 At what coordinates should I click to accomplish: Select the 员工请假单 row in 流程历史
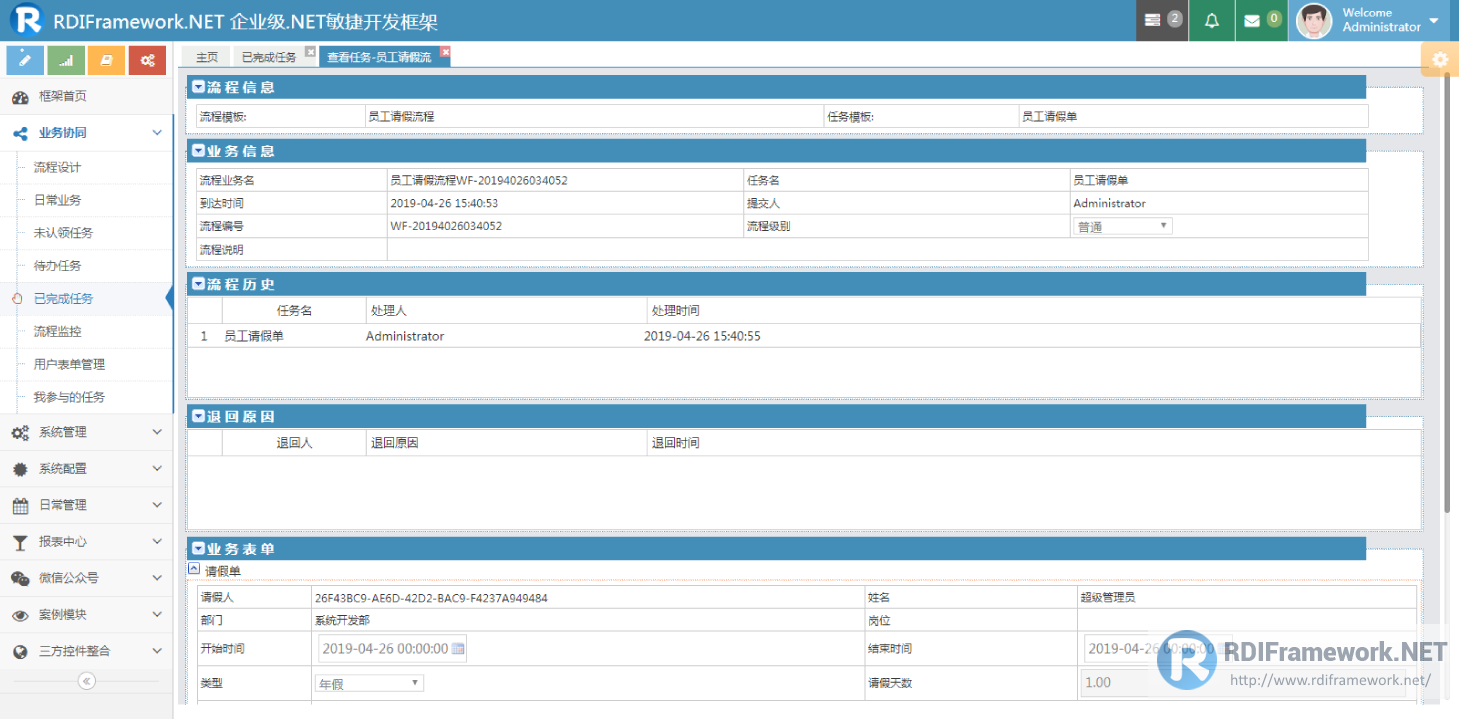pos(804,336)
